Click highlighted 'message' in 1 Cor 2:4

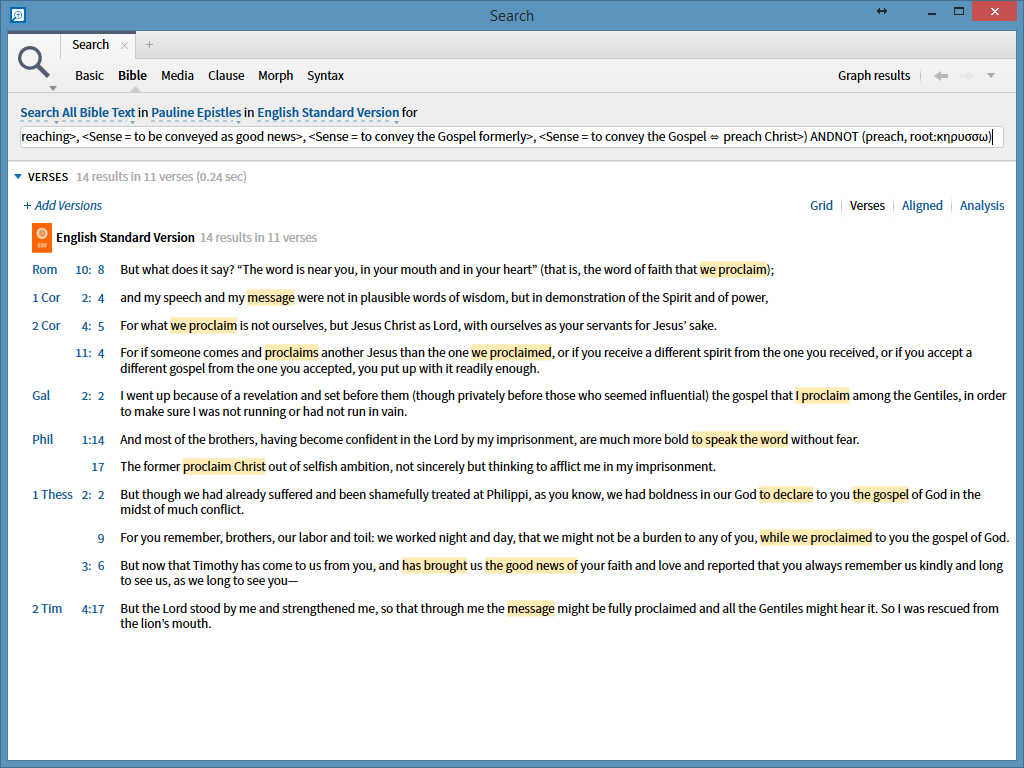tap(271, 298)
